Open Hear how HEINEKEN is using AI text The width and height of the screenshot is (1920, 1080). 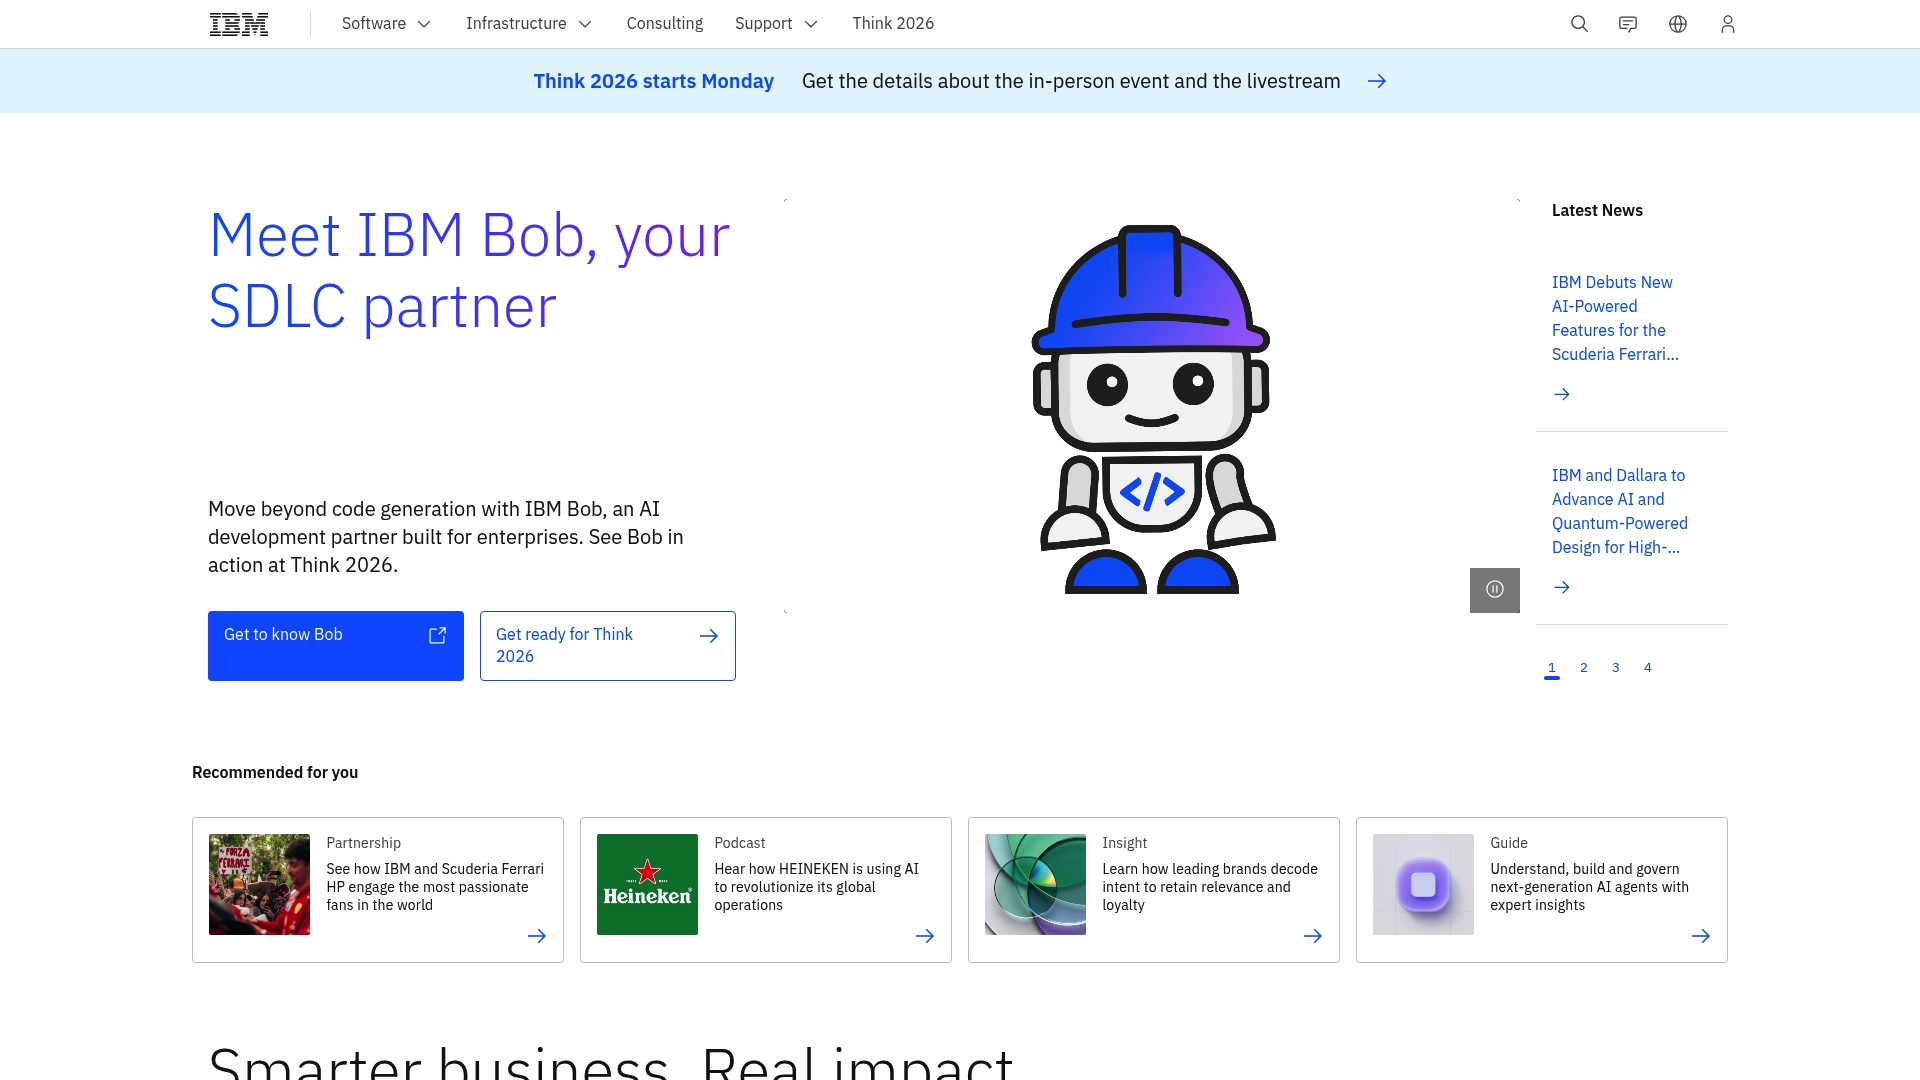click(816, 888)
